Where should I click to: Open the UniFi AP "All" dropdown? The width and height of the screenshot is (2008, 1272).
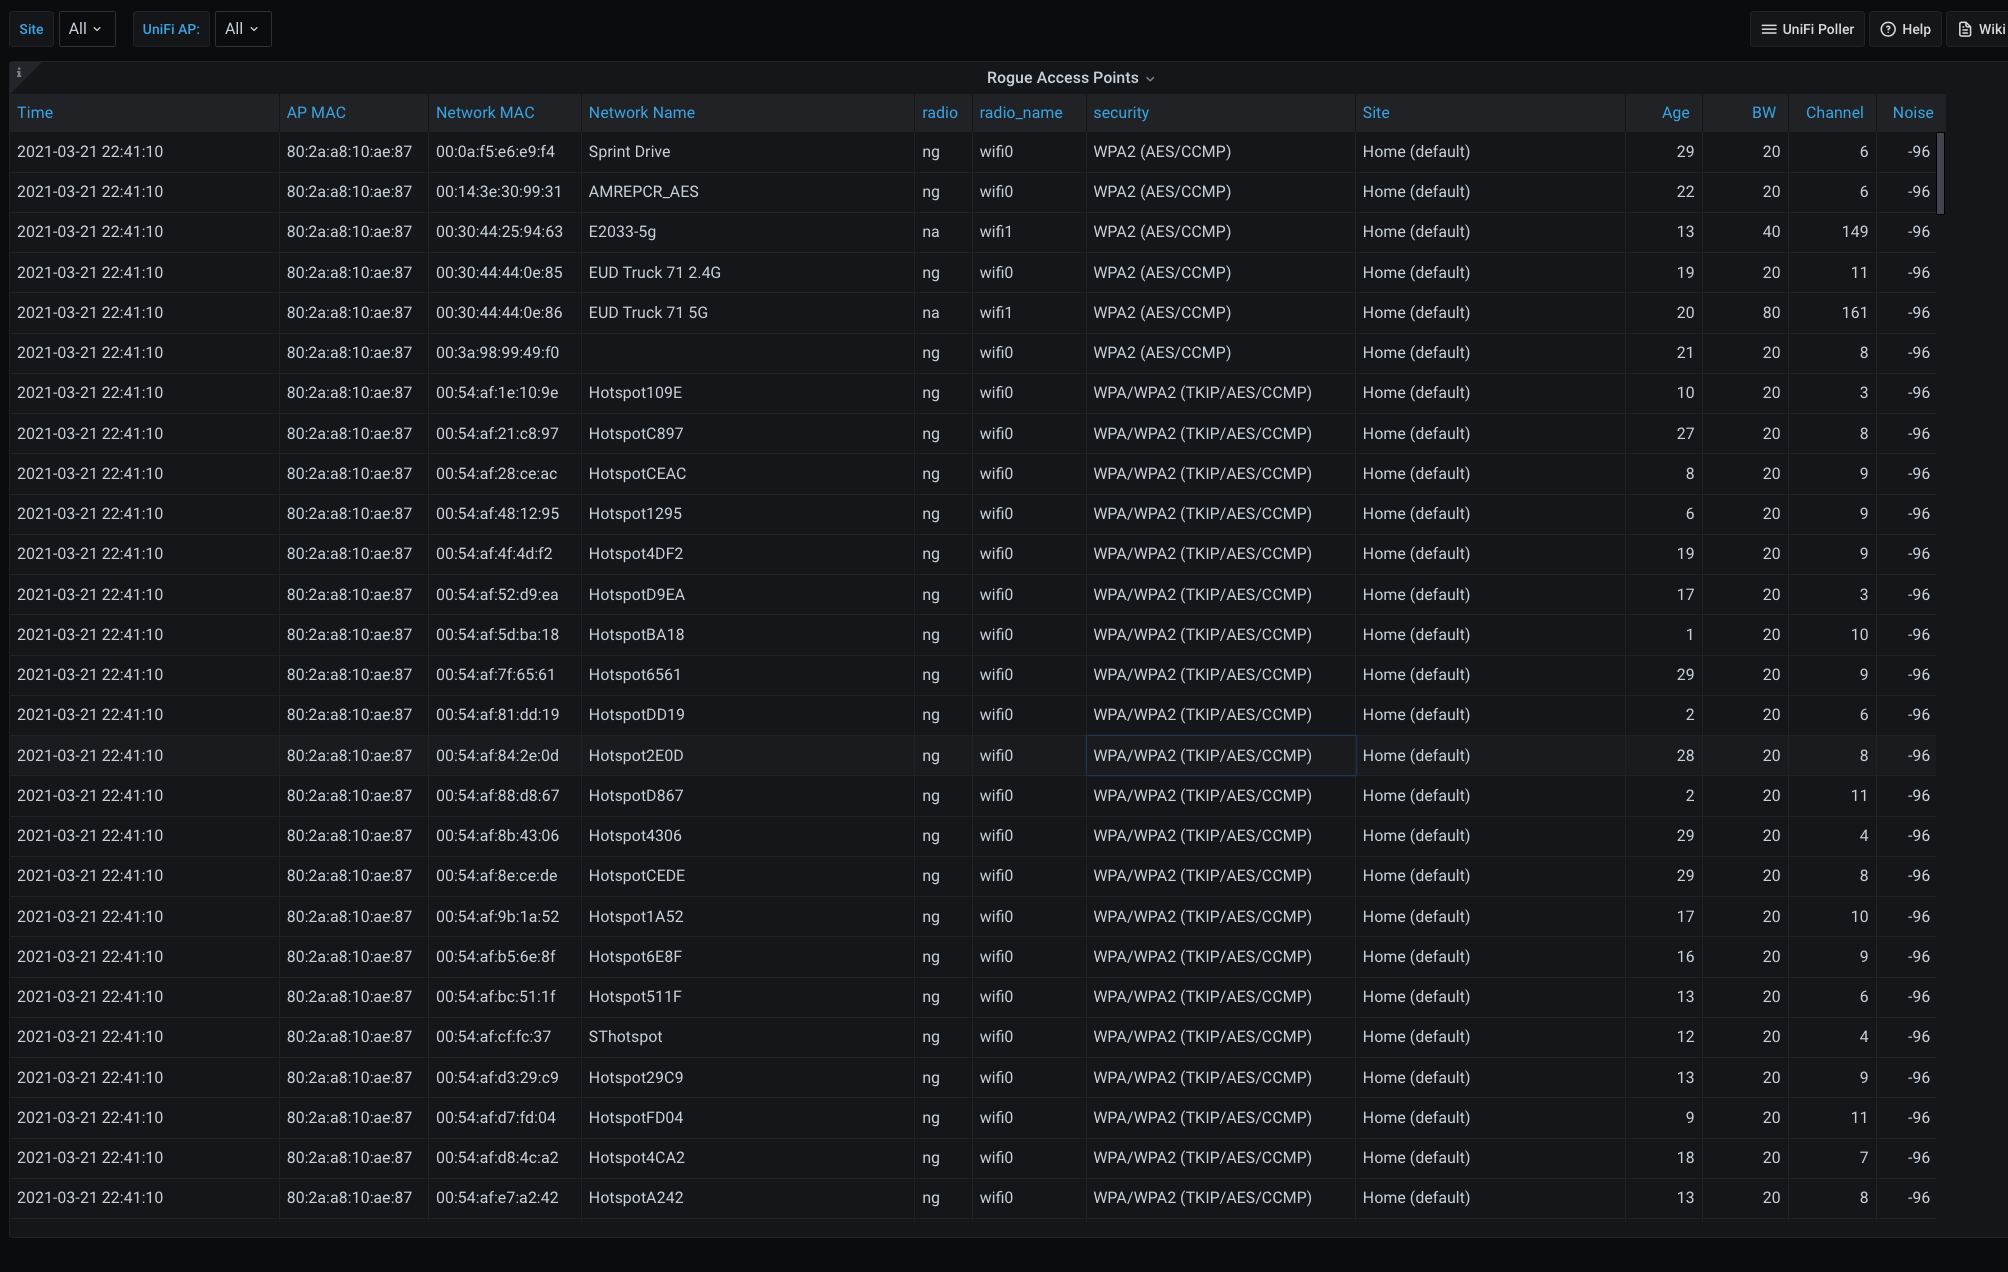[242, 28]
